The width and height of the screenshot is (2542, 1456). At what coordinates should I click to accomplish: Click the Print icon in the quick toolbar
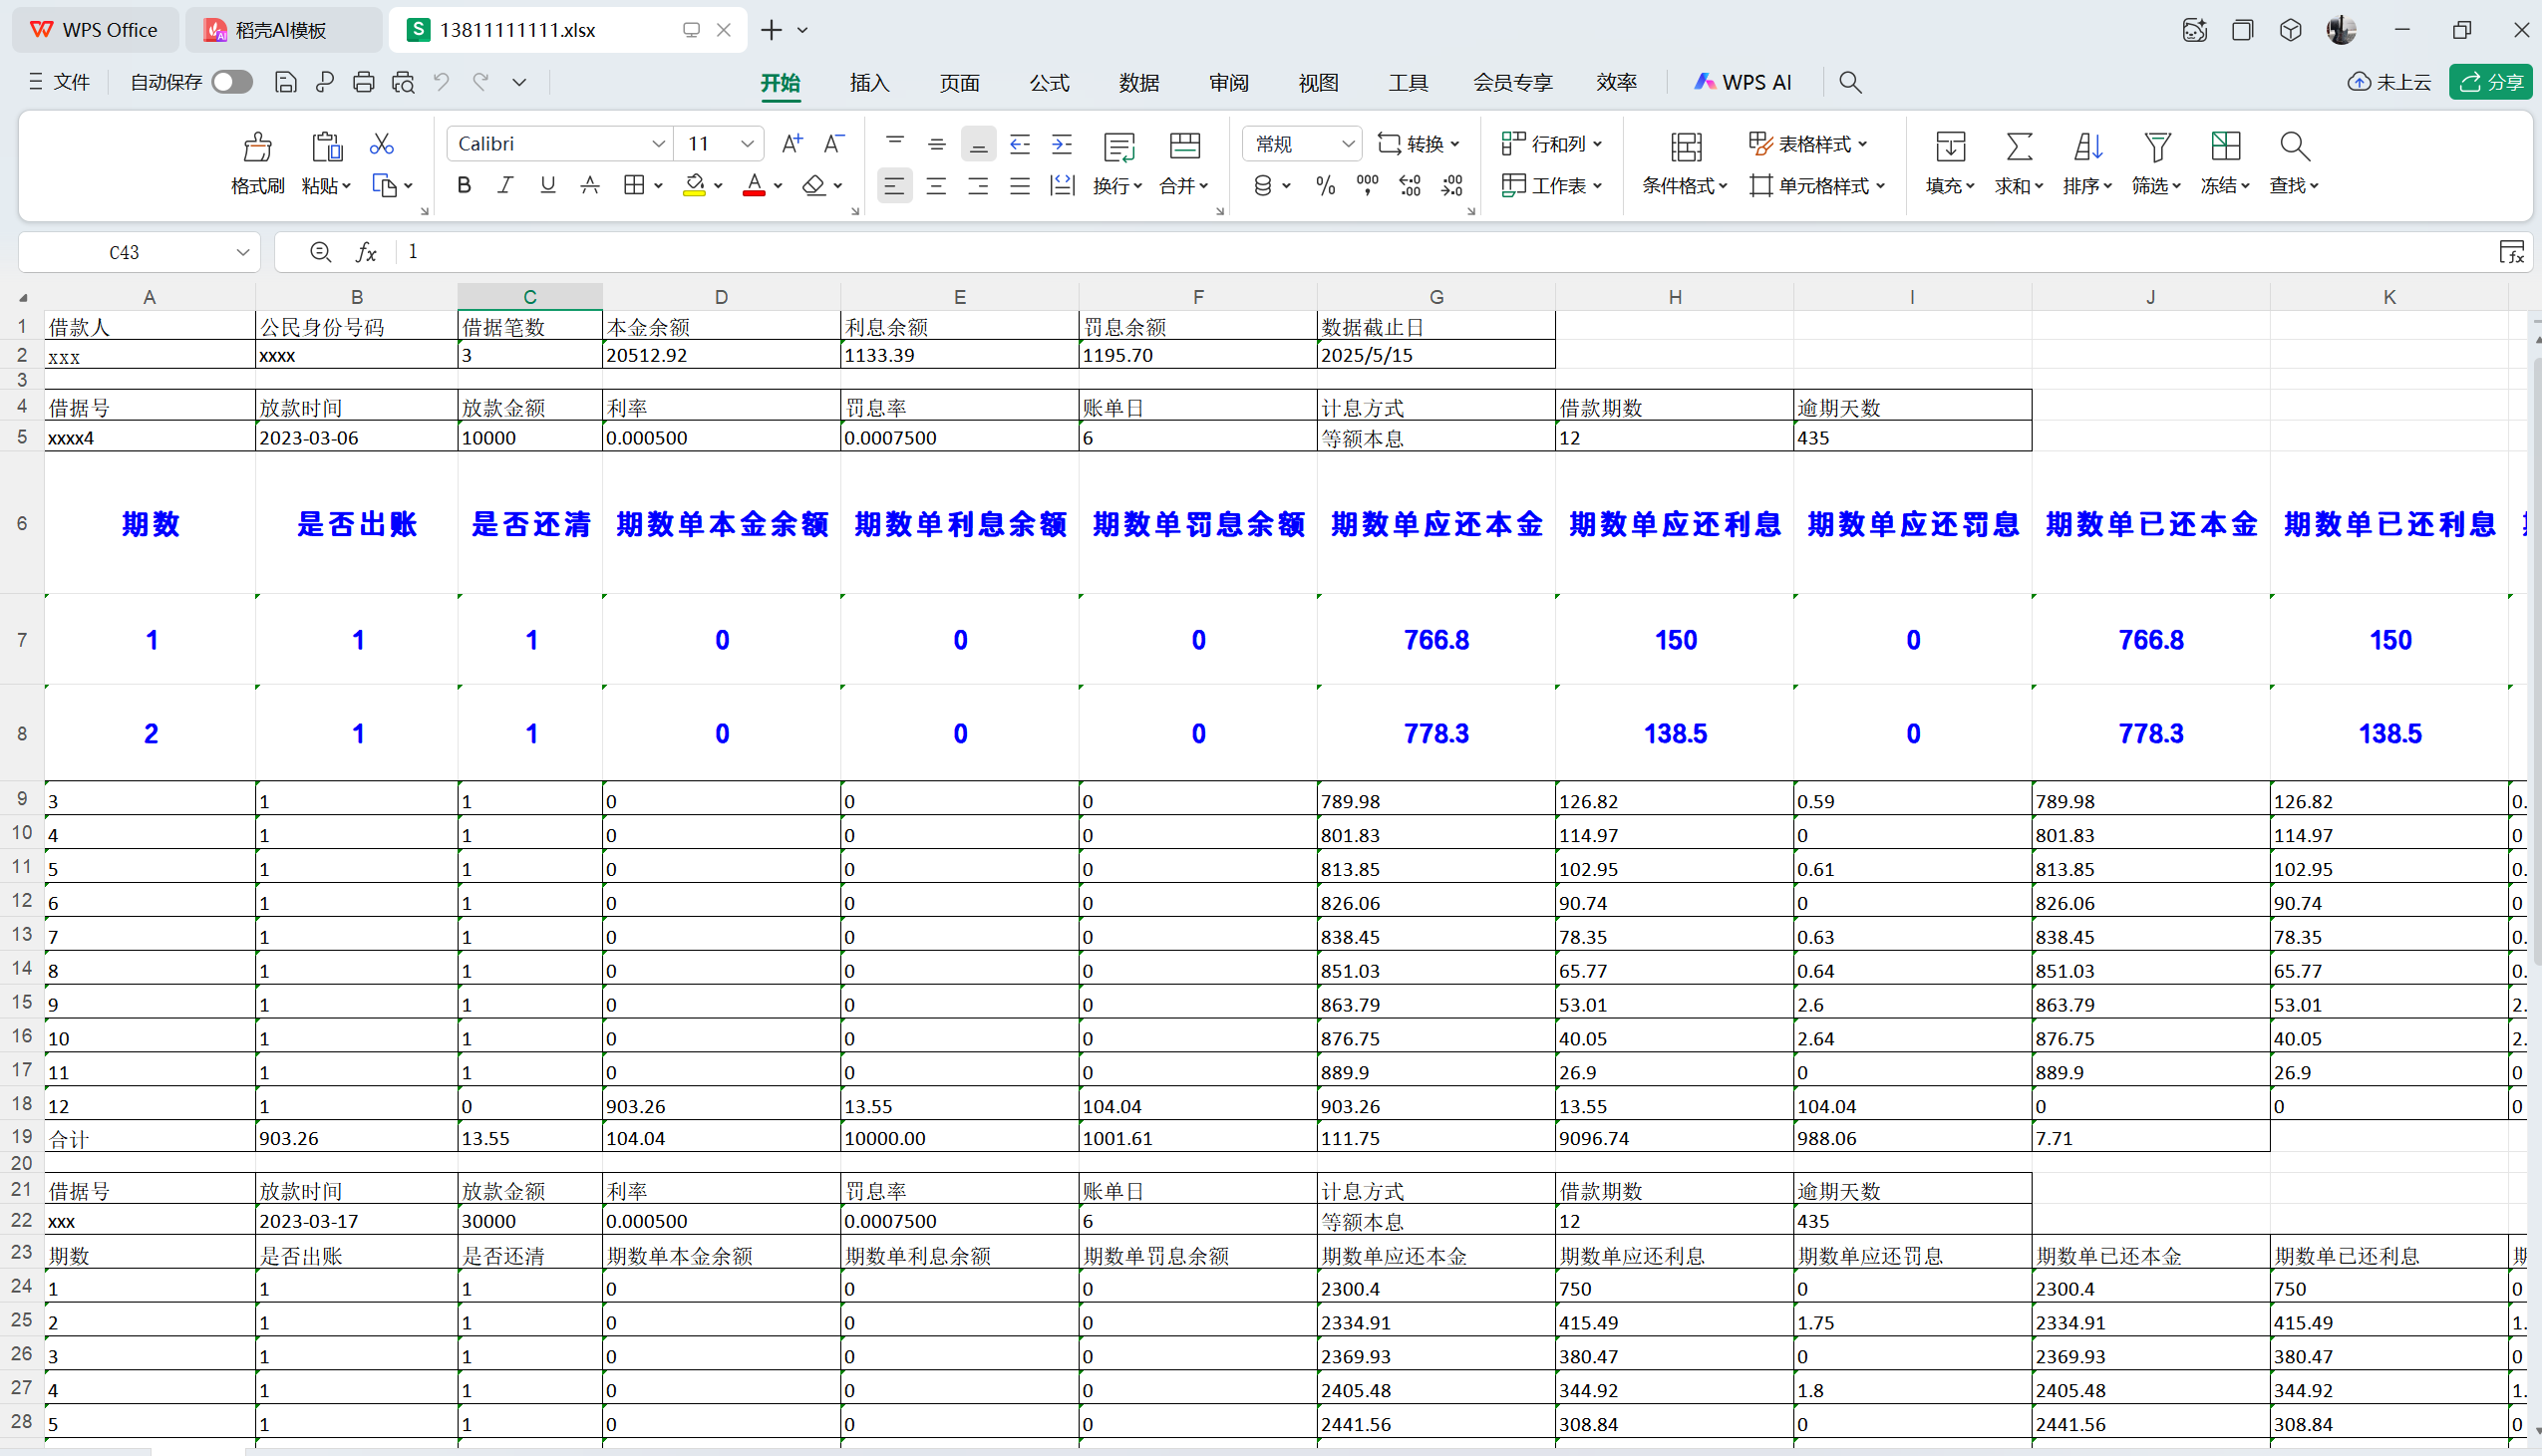(364, 82)
